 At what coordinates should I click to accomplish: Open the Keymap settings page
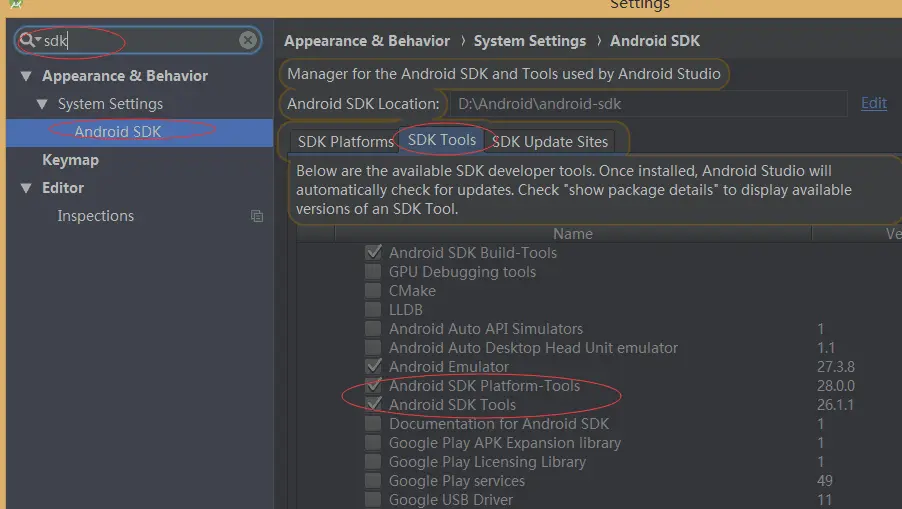pos(70,160)
